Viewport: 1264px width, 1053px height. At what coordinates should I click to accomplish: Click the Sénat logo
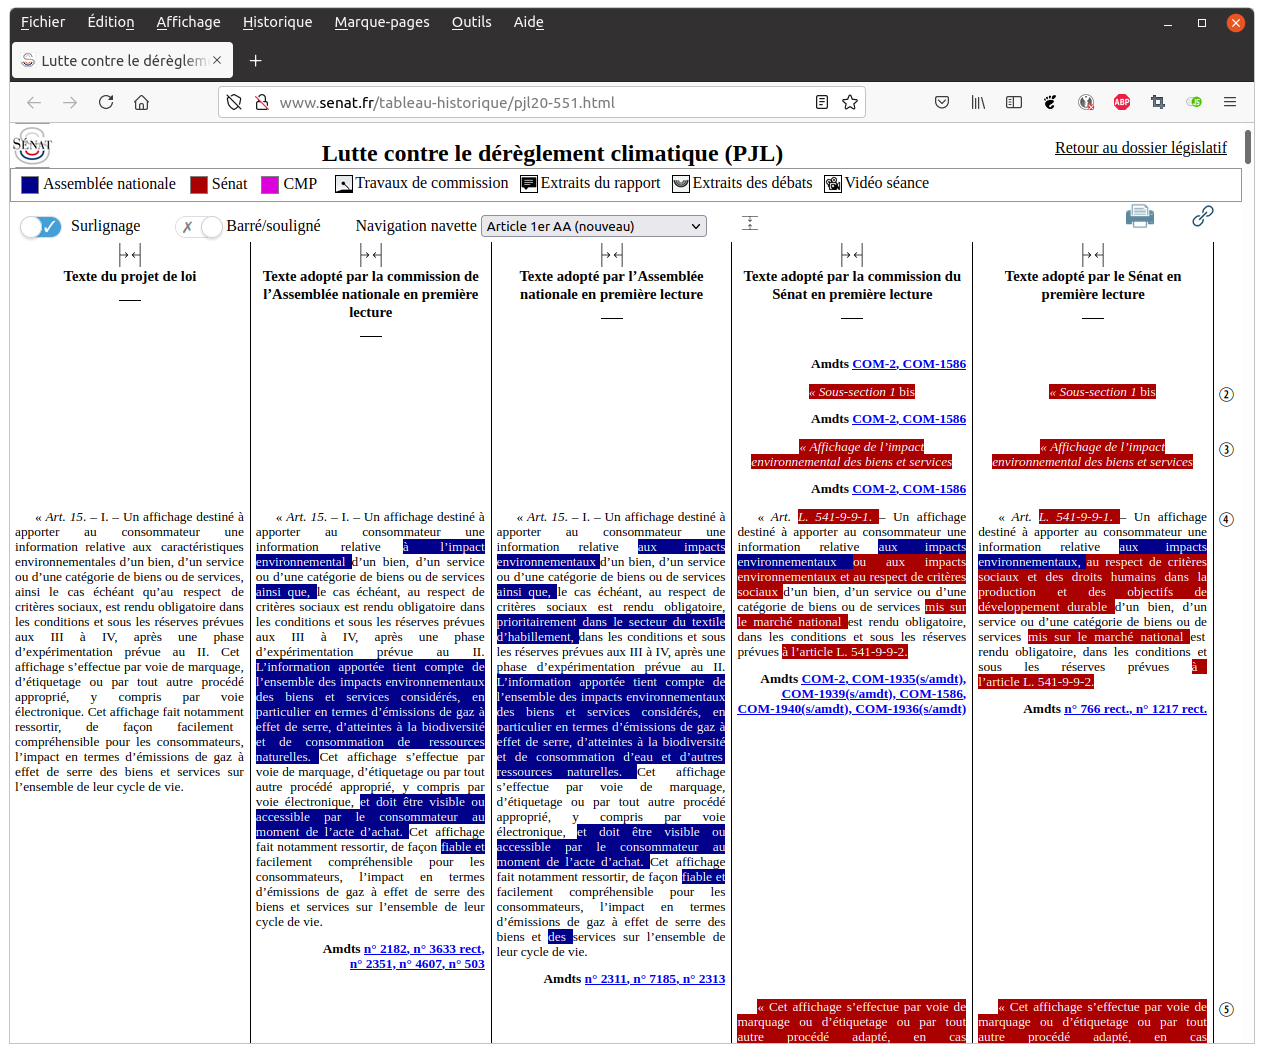pos(32,145)
